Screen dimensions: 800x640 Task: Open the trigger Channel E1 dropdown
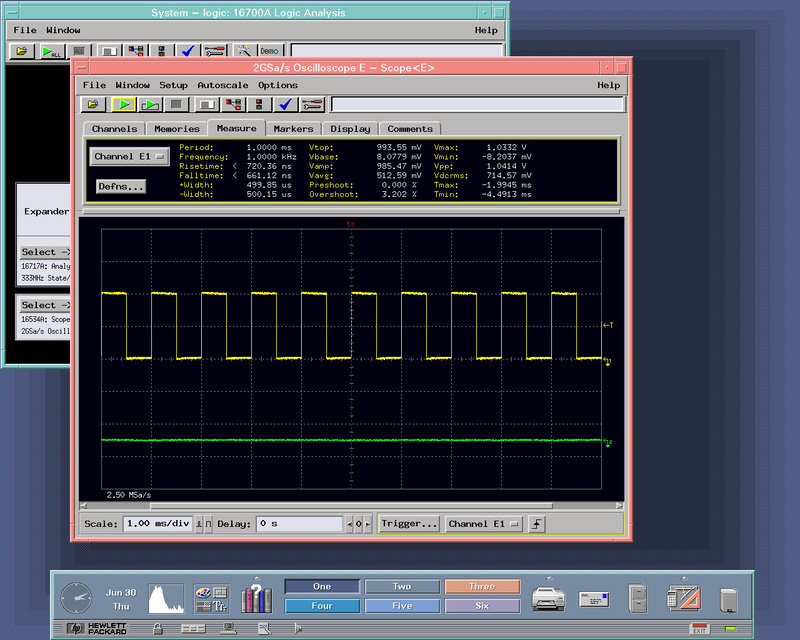pos(483,524)
